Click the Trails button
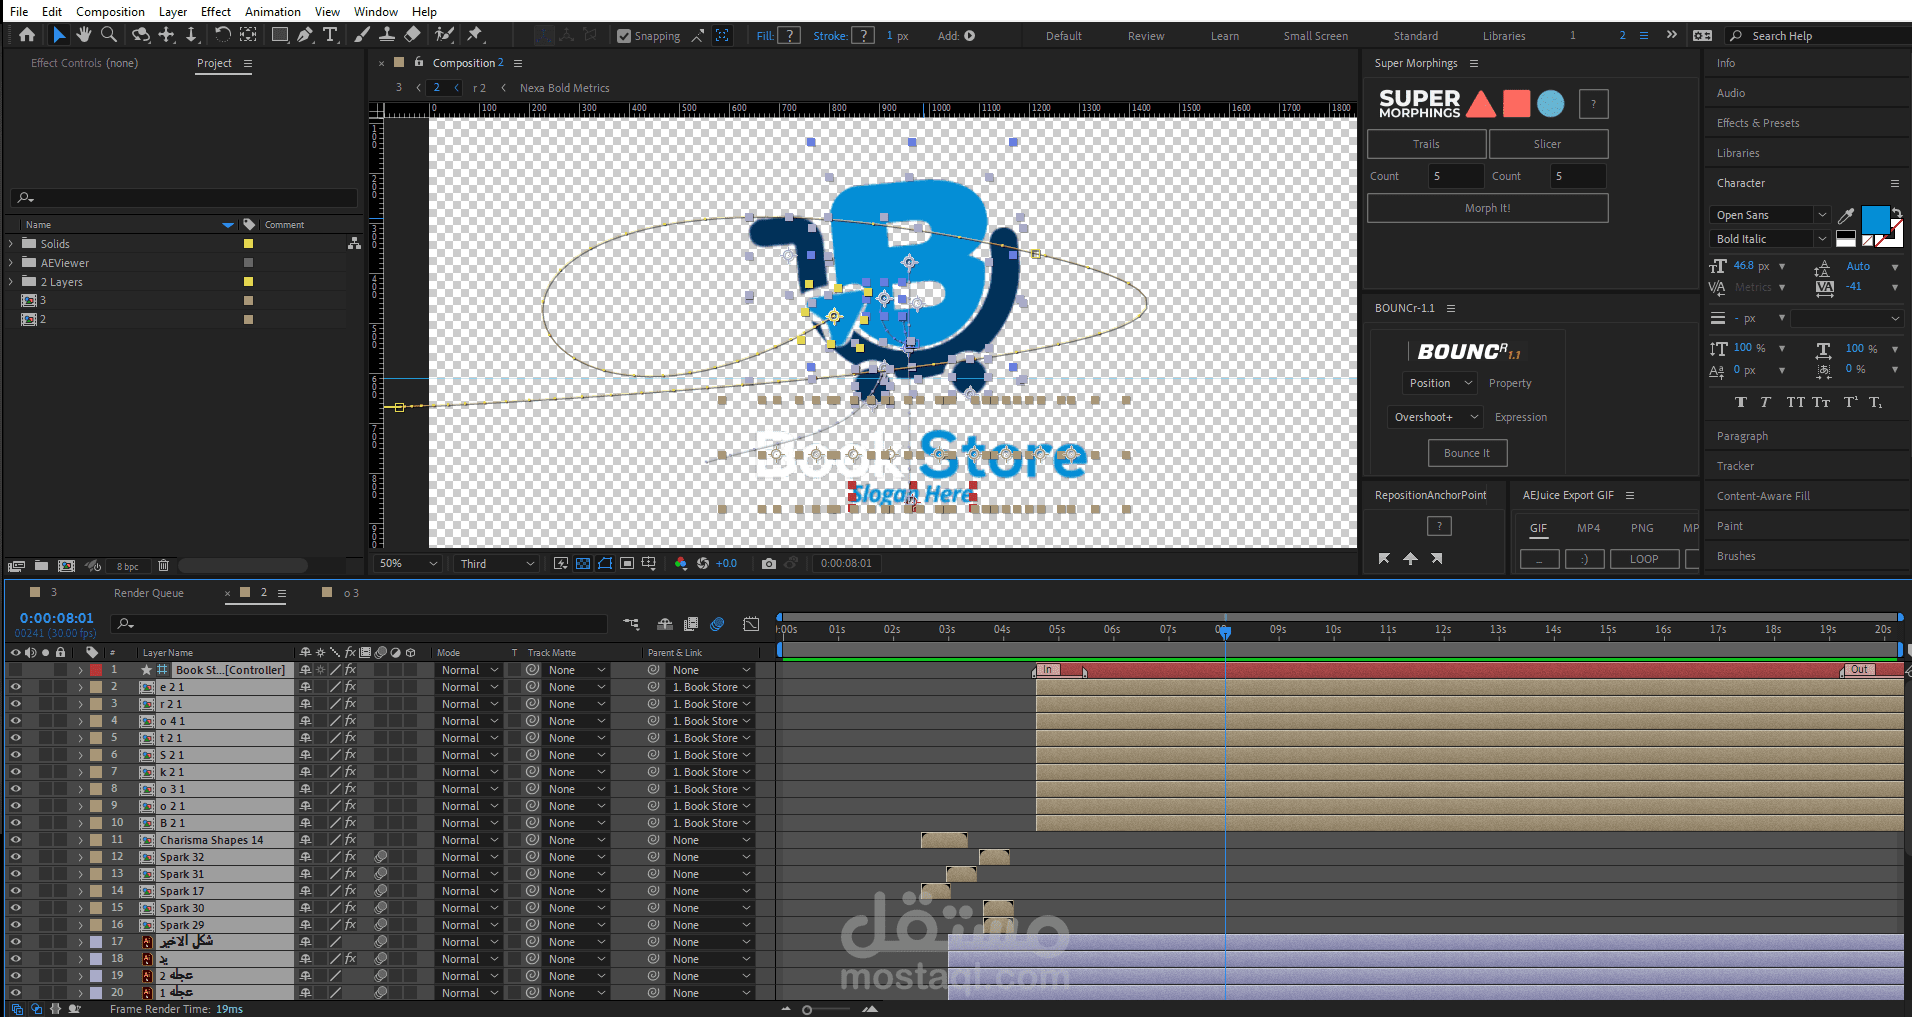The image size is (1912, 1017). pos(1426,144)
